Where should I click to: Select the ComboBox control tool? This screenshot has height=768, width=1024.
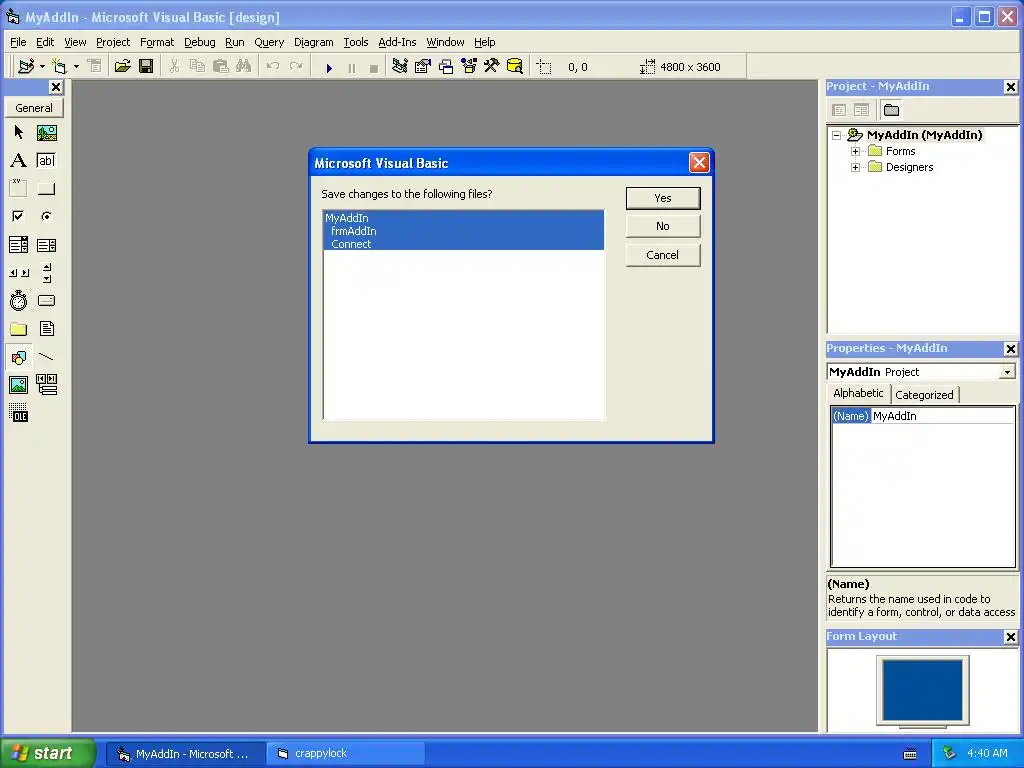click(18, 245)
